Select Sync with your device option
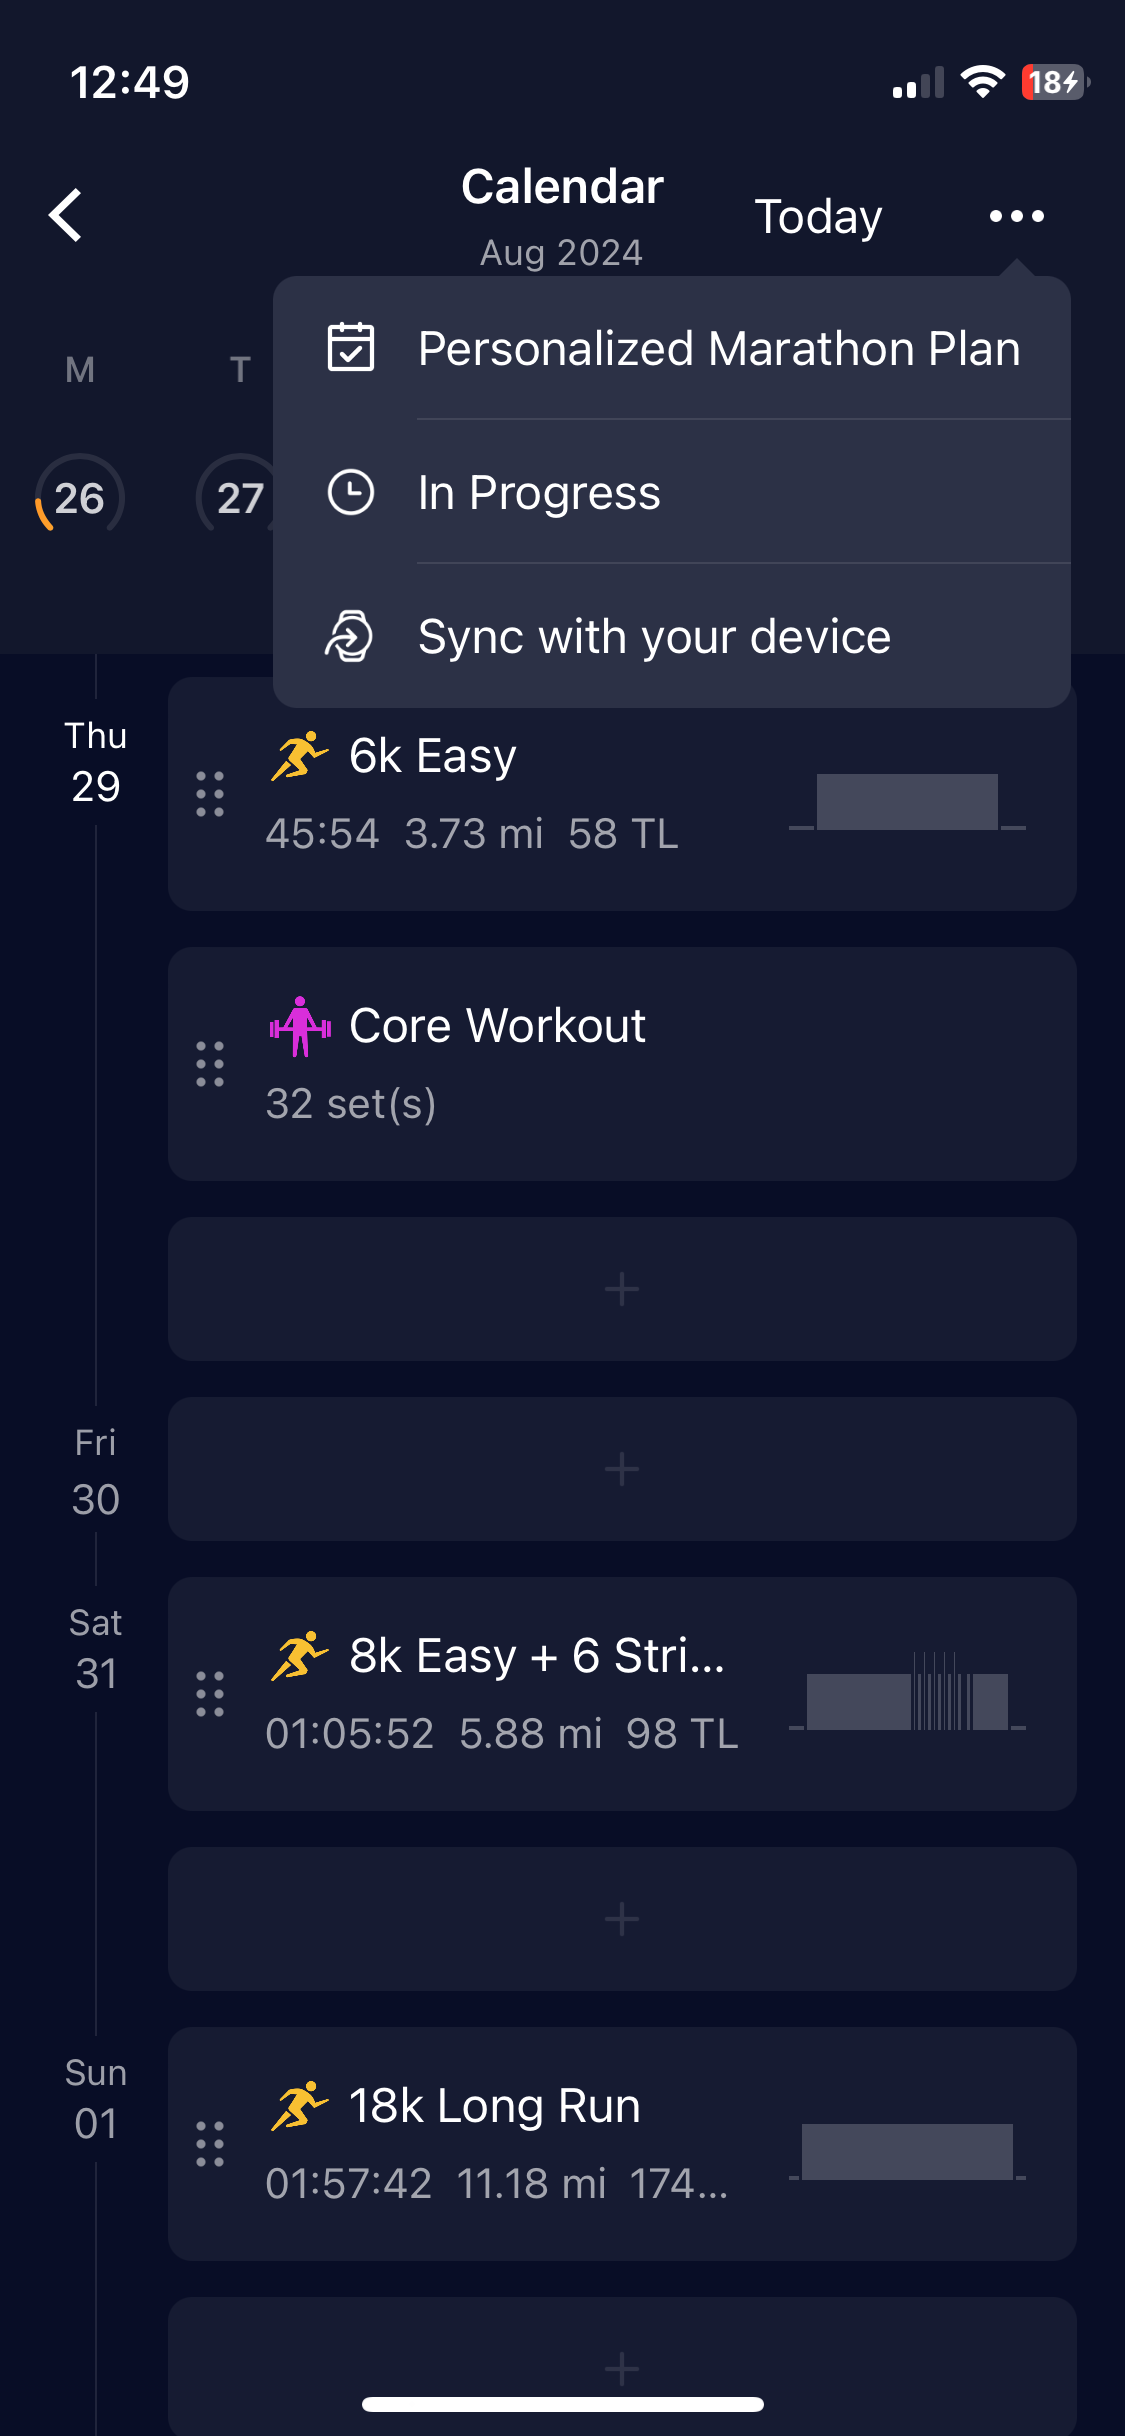Screen dimensions: 1125x2436 pos(672,636)
